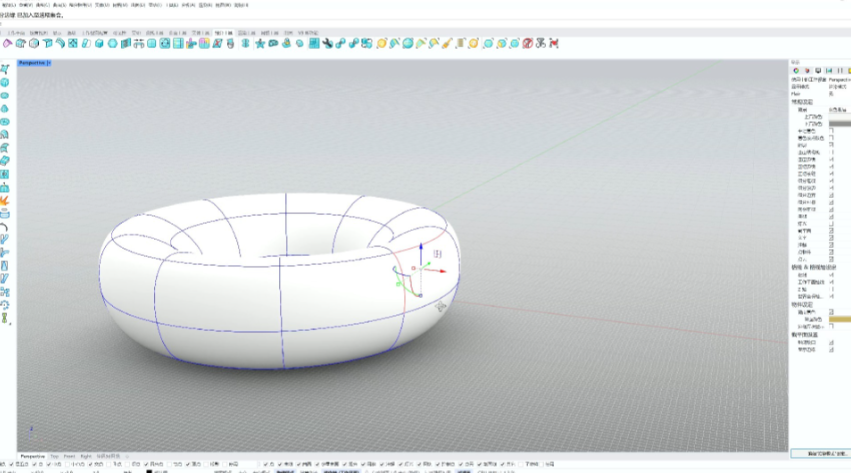The height and width of the screenshot is (473, 851).
Task: Click the tan color swatch in the right panel
Action: click(x=840, y=319)
